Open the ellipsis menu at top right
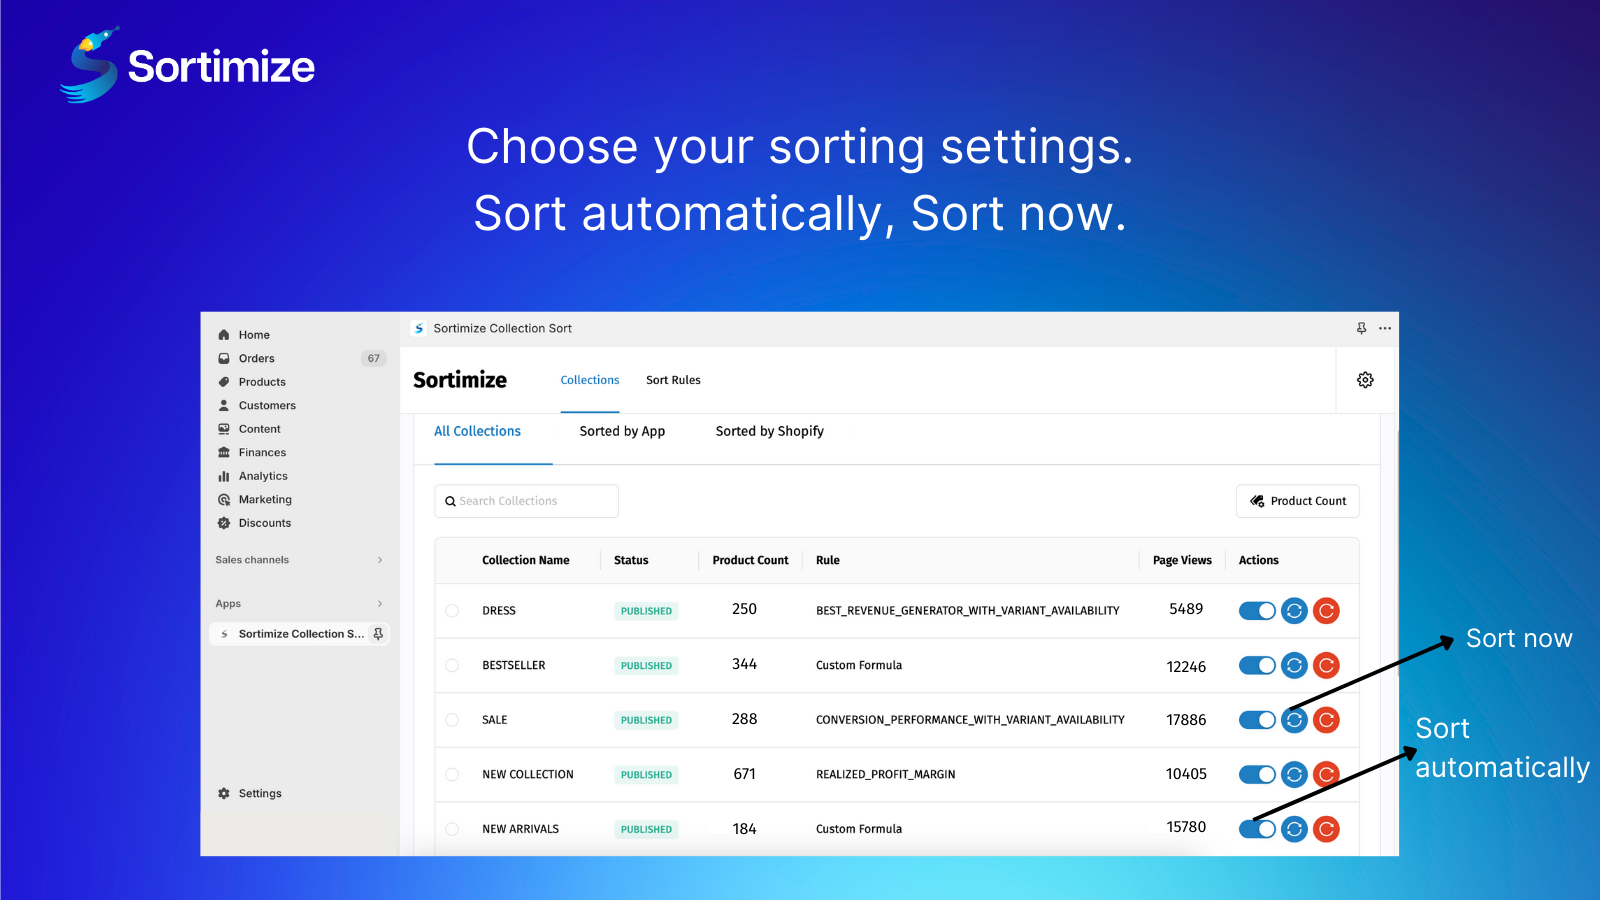 click(x=1385, y=328)
